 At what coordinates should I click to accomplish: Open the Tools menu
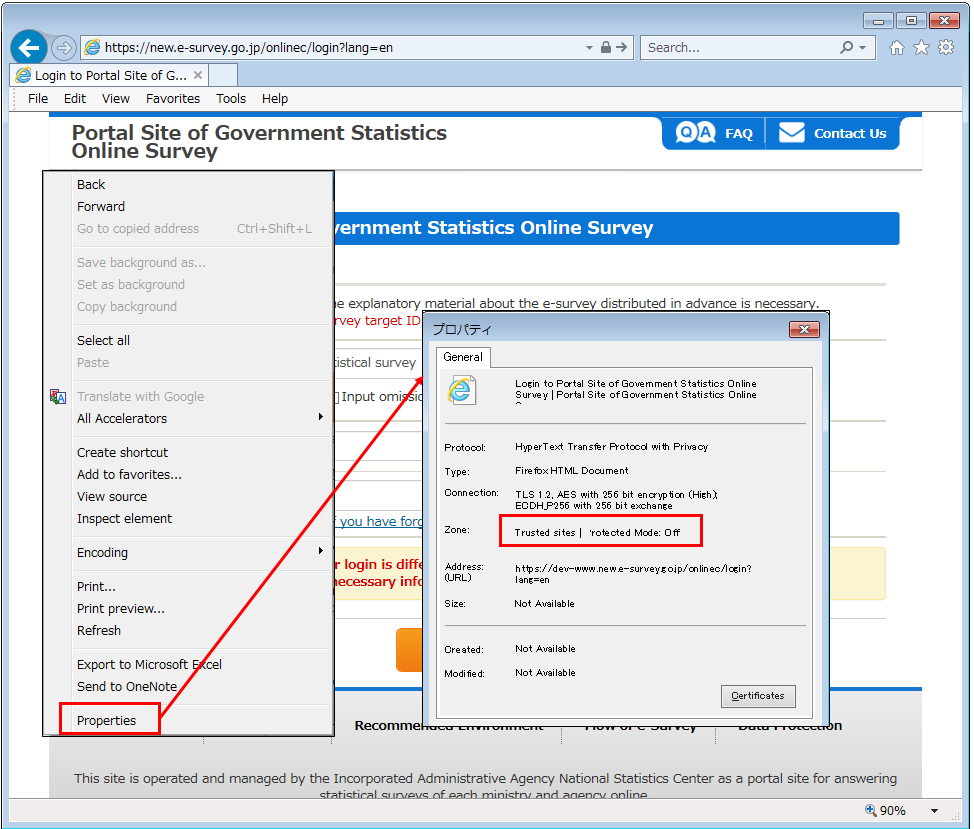[x=230, y=99]
